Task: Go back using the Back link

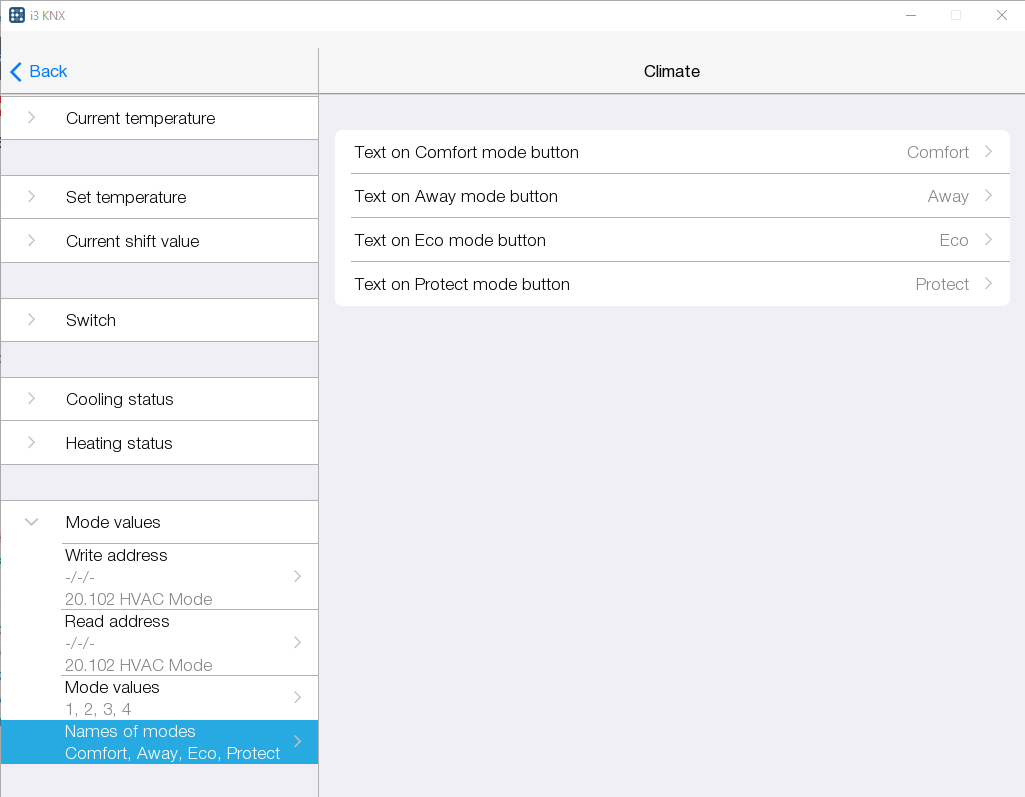Action: click(48, 71)
